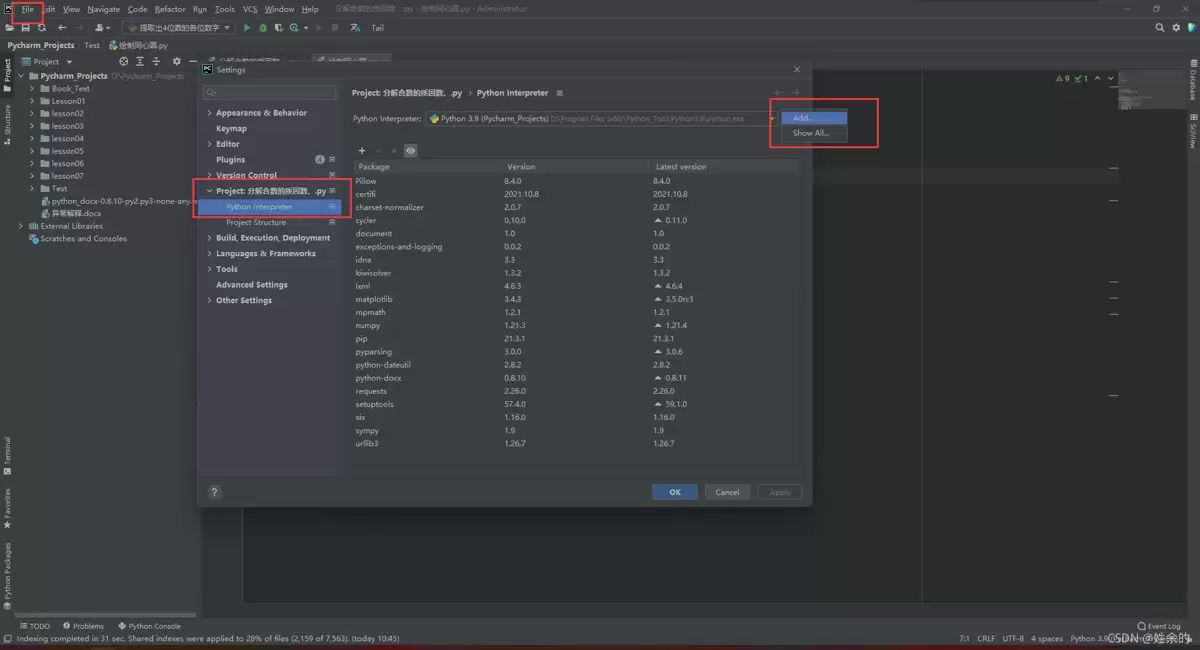1200x650 pixels.
Task: Click the OK button in Settings
Action: click(675, 492)
